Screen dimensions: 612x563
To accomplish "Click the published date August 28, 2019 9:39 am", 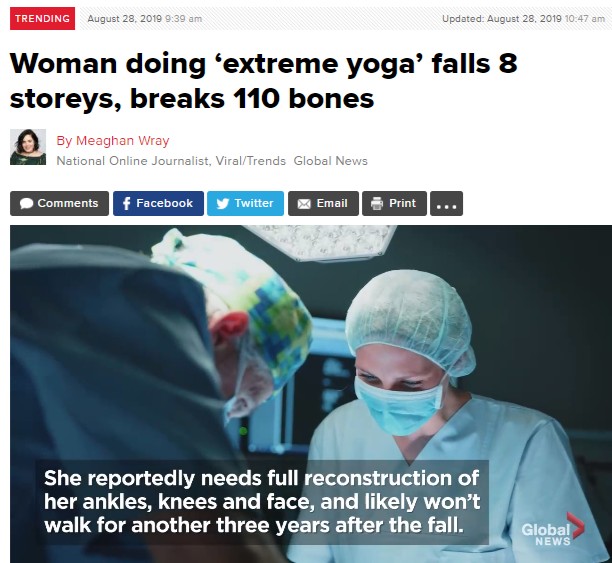I will (144, 19).
